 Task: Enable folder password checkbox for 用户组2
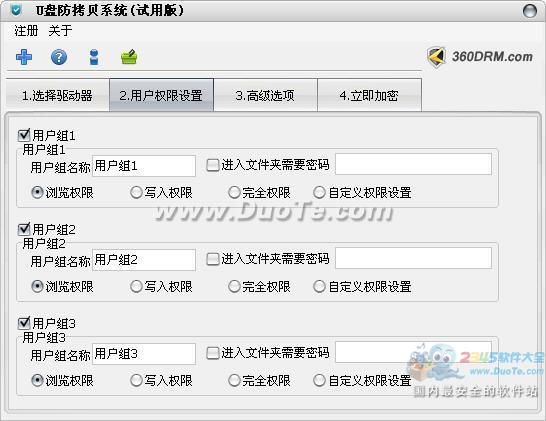click(x=212, y=259)
